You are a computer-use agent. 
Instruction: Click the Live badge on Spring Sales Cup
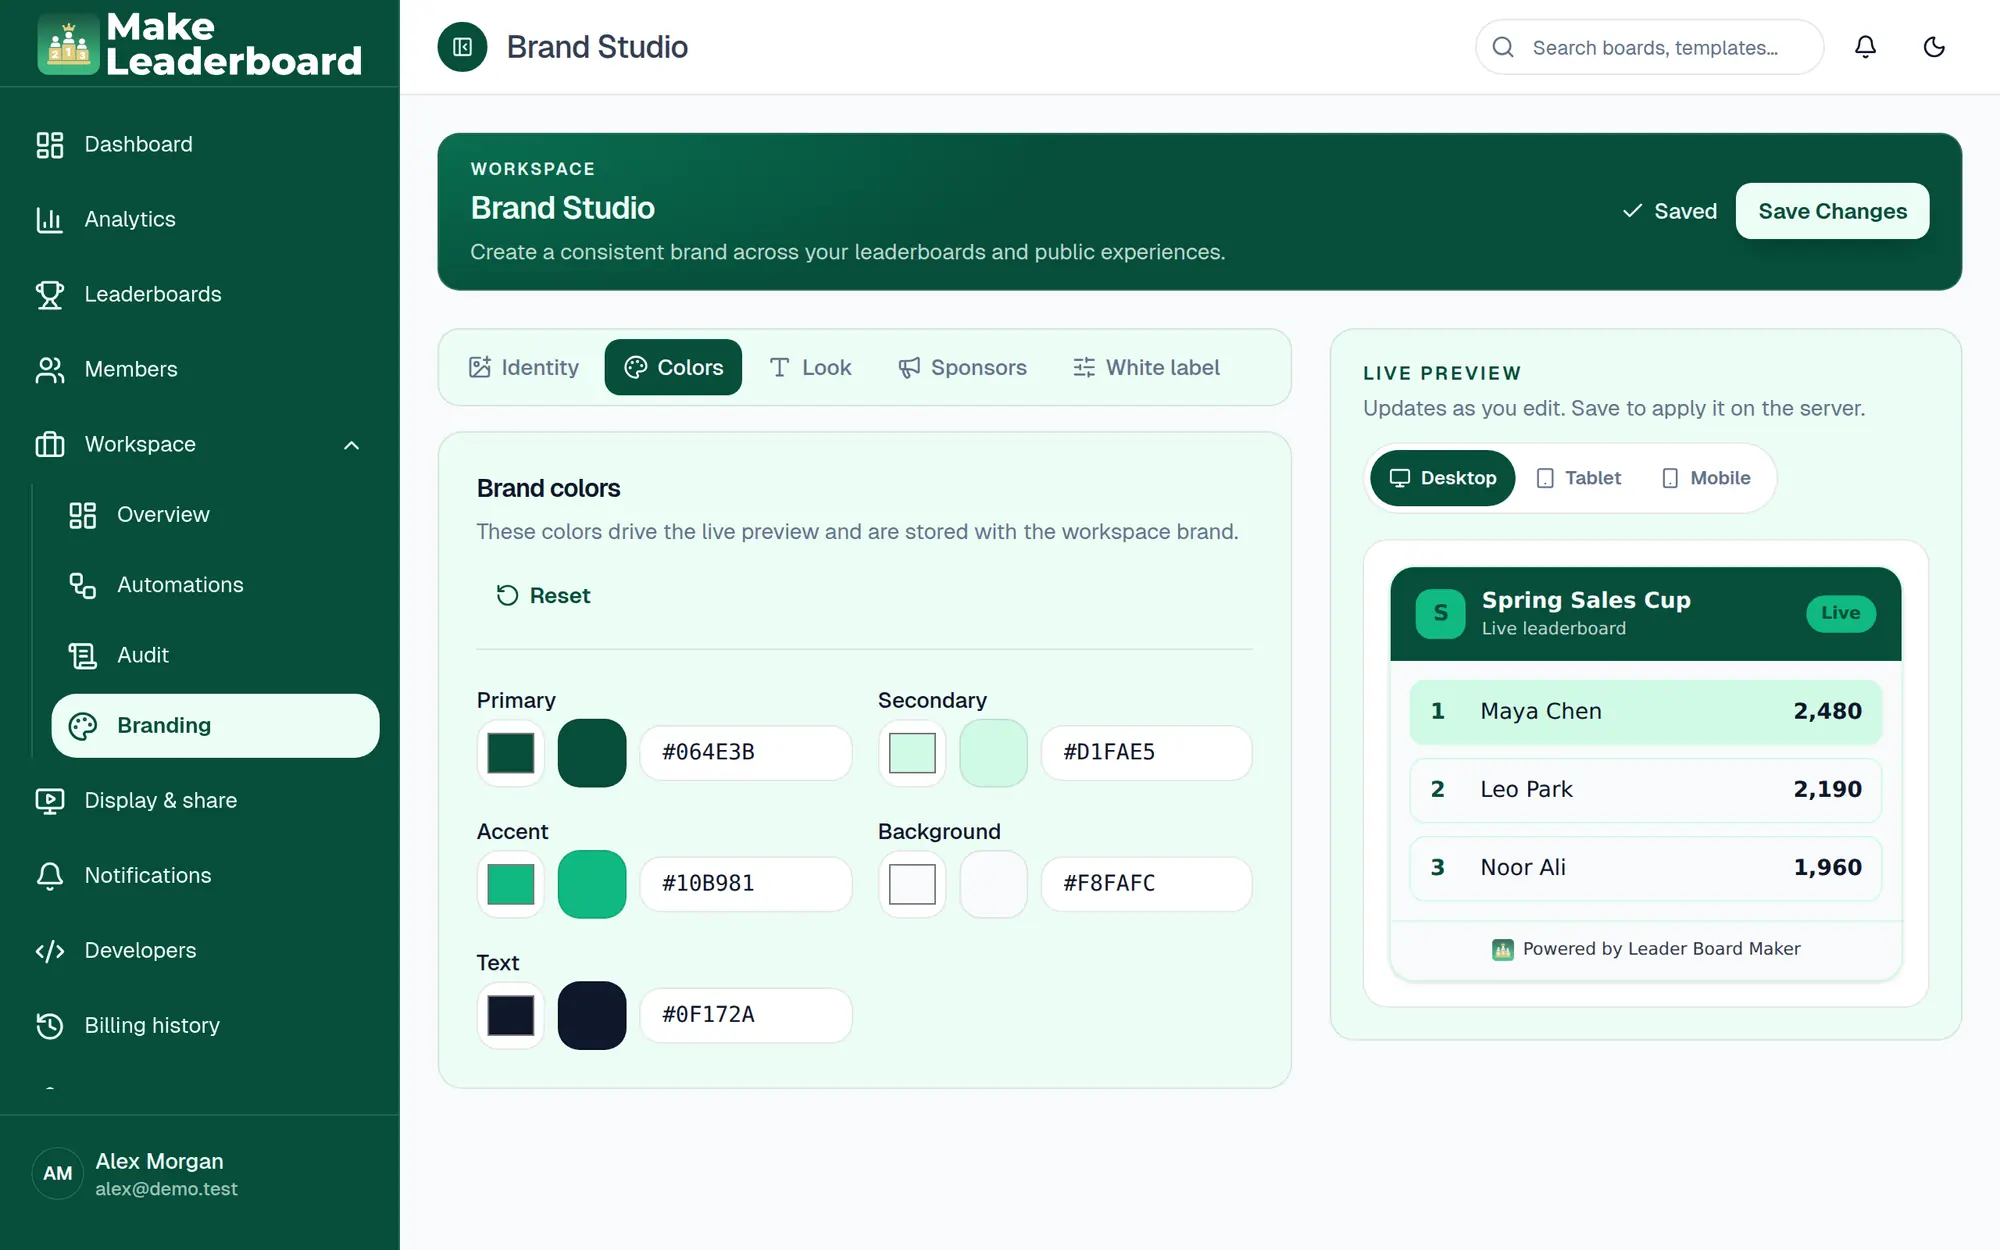(1840, 613)
